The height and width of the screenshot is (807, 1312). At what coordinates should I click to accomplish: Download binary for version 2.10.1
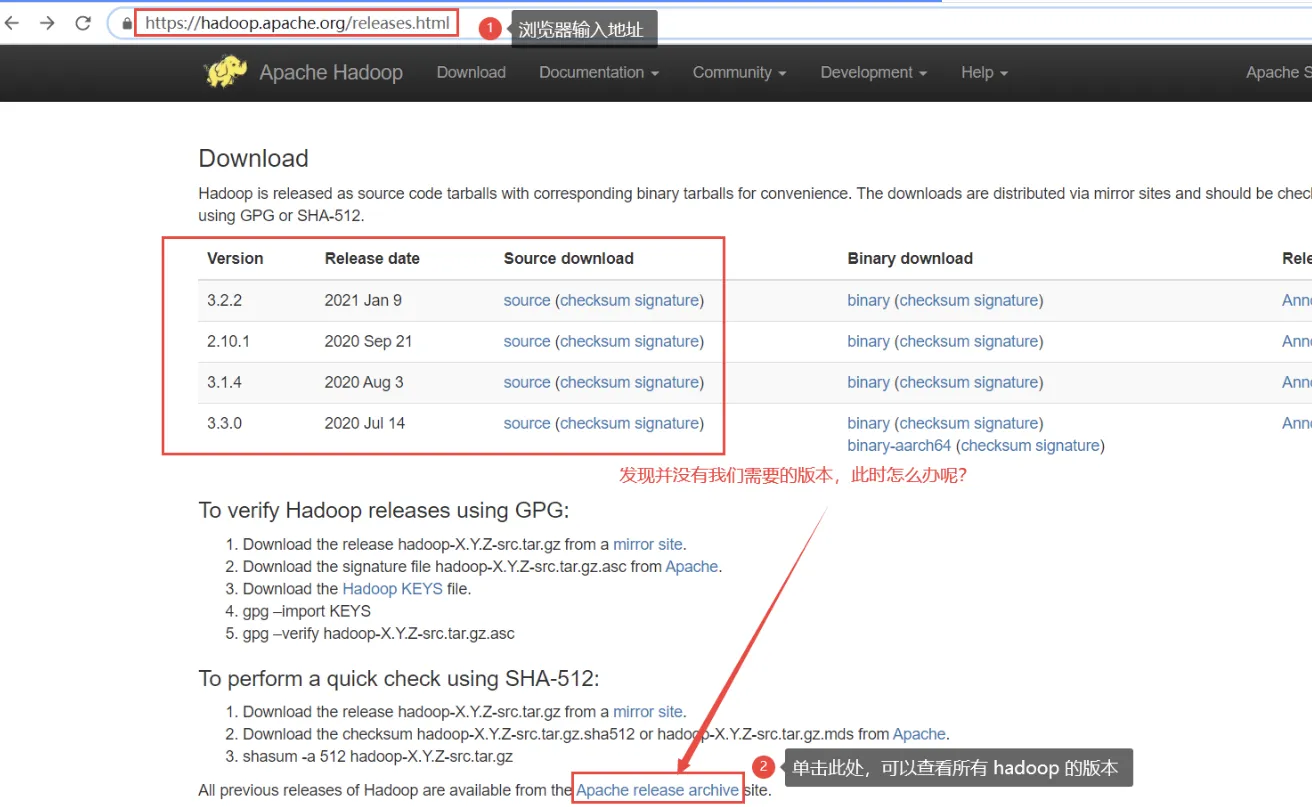[x=868, y=341]
